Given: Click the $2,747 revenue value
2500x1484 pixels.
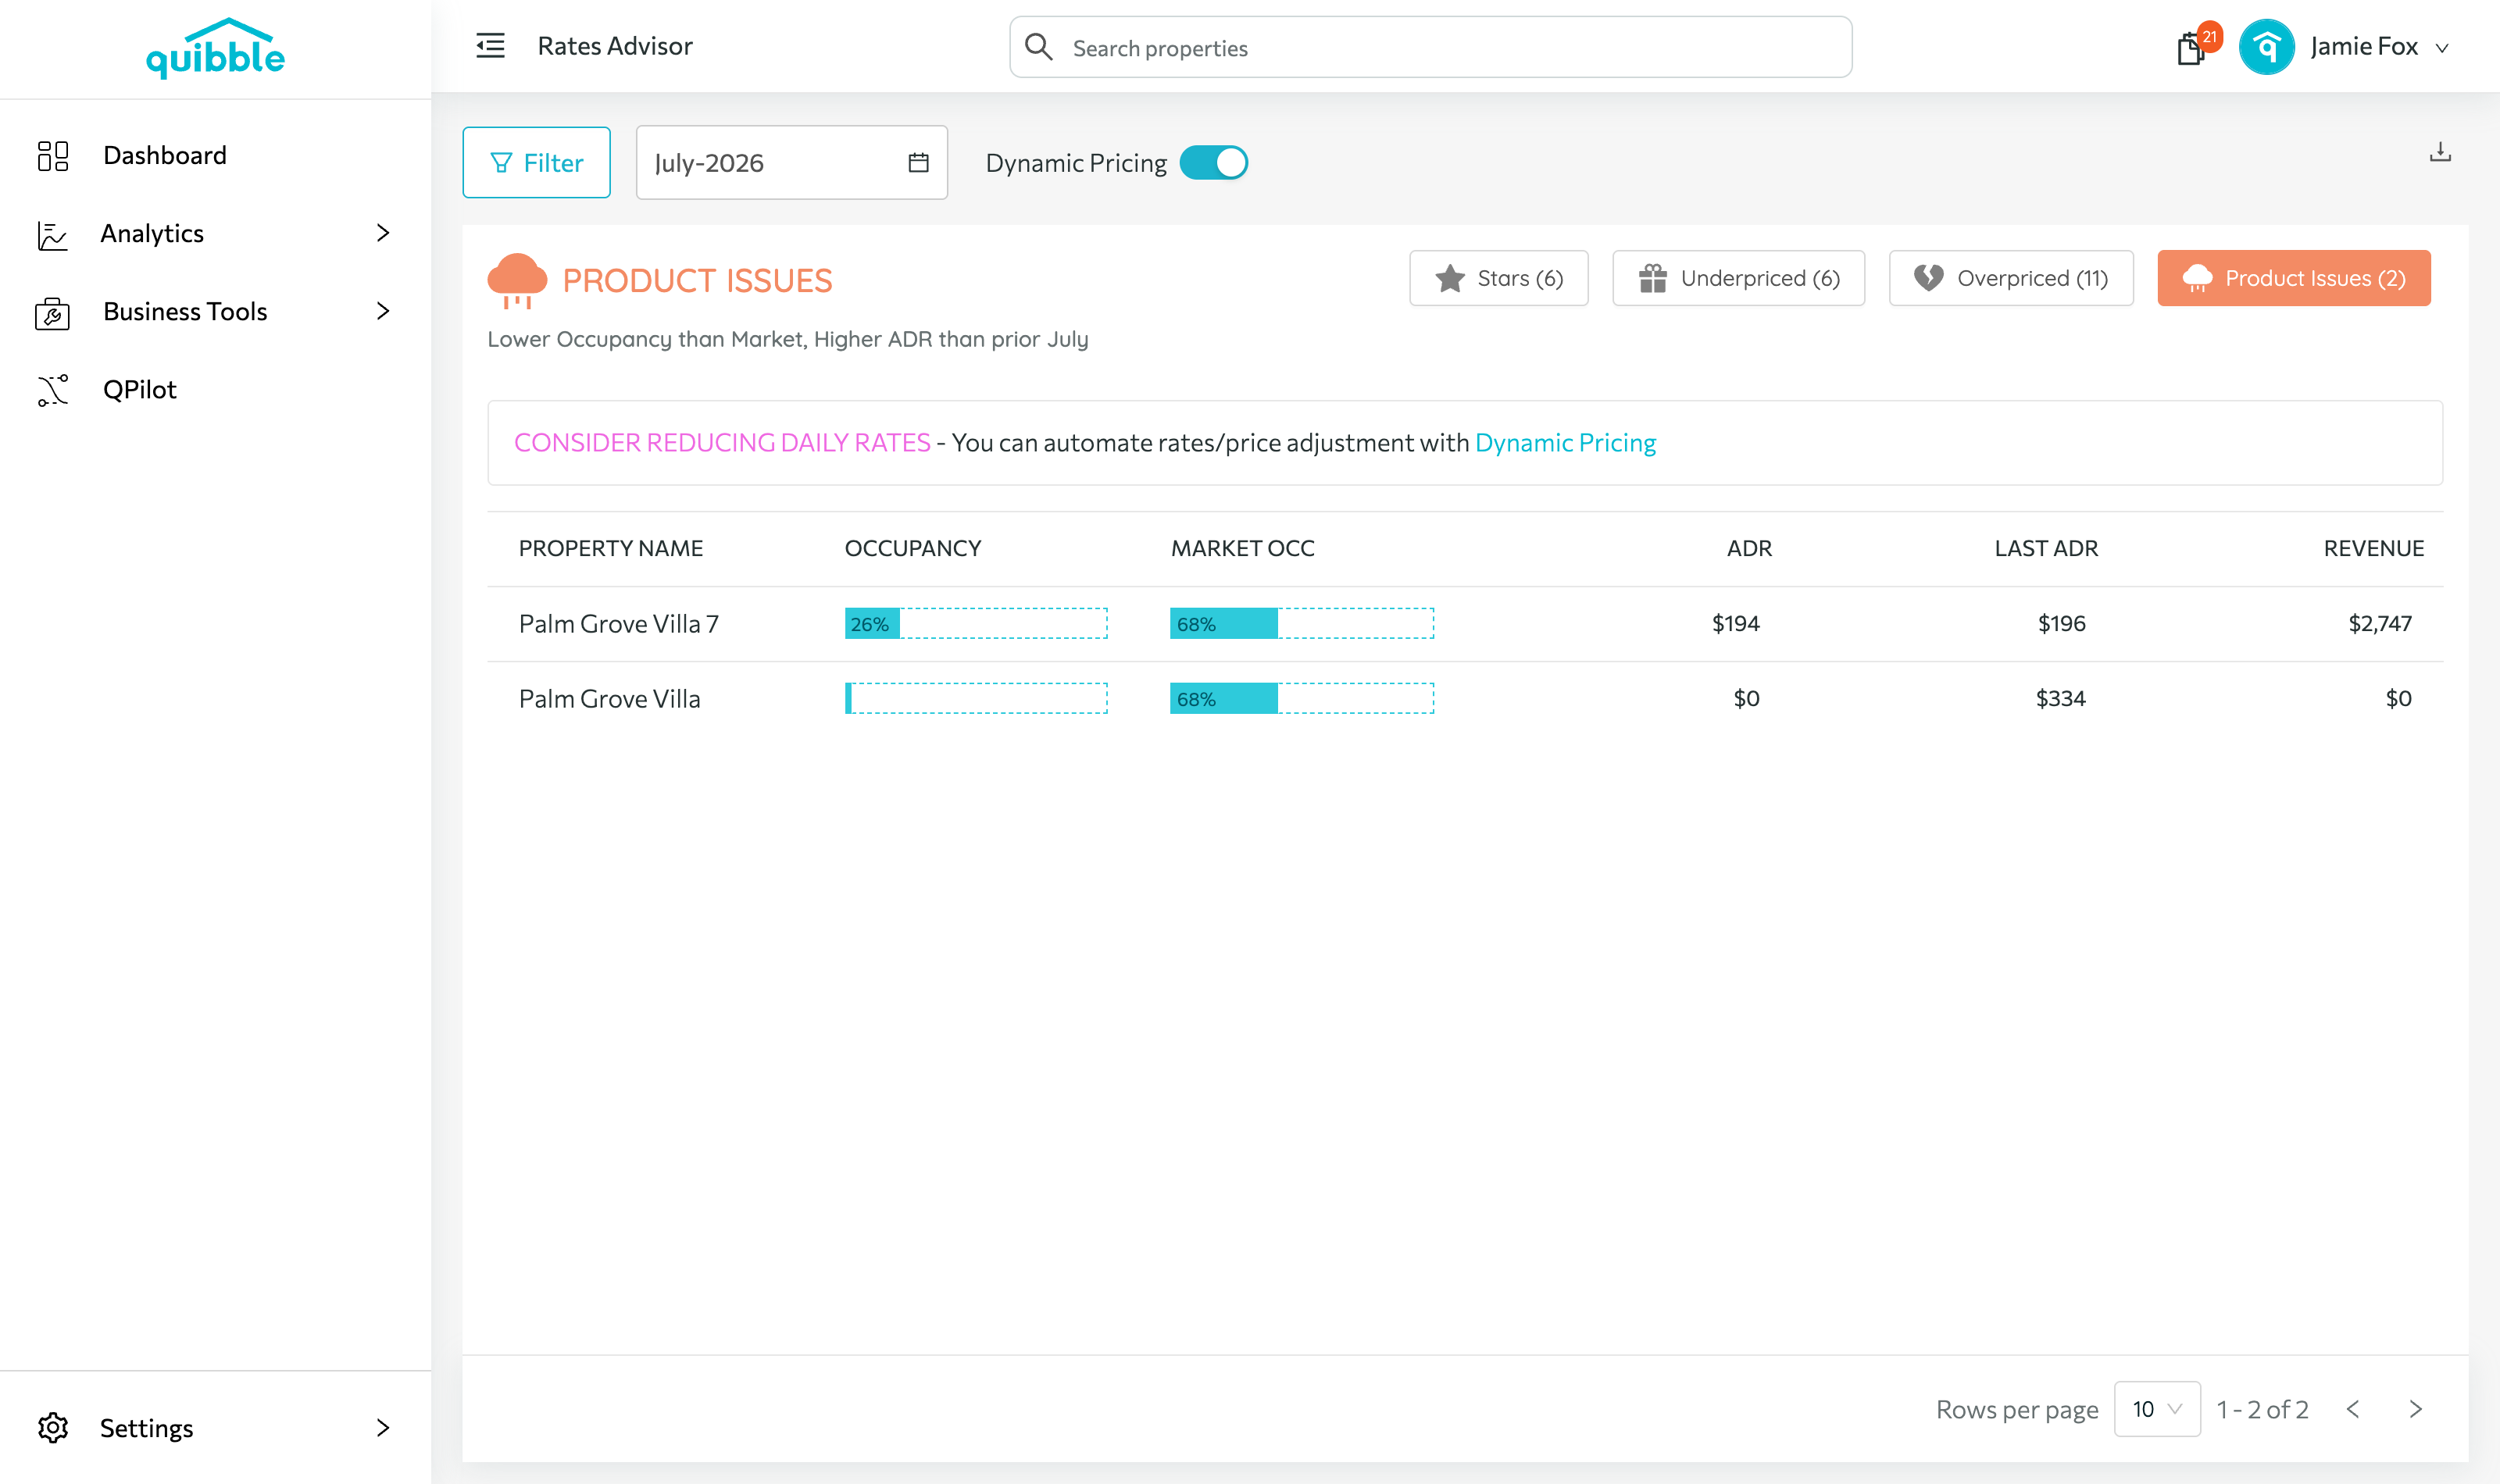Looking at the screenshot, I should [2379, 624].
